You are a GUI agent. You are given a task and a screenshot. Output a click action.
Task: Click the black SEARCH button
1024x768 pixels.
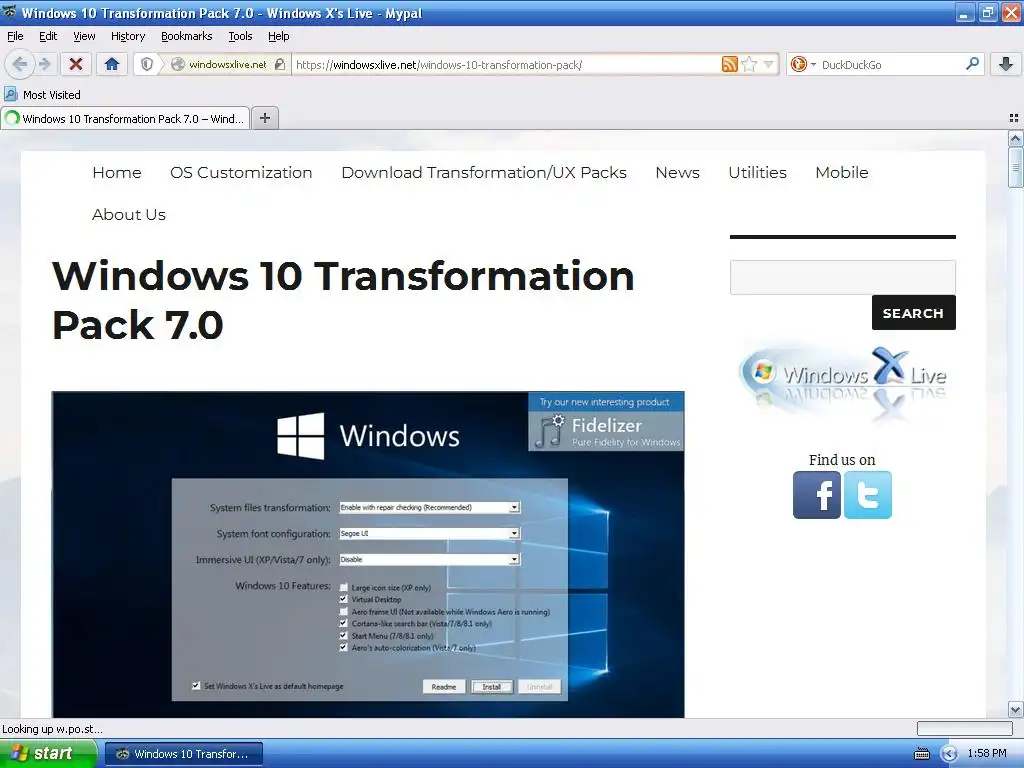point(914,313)
